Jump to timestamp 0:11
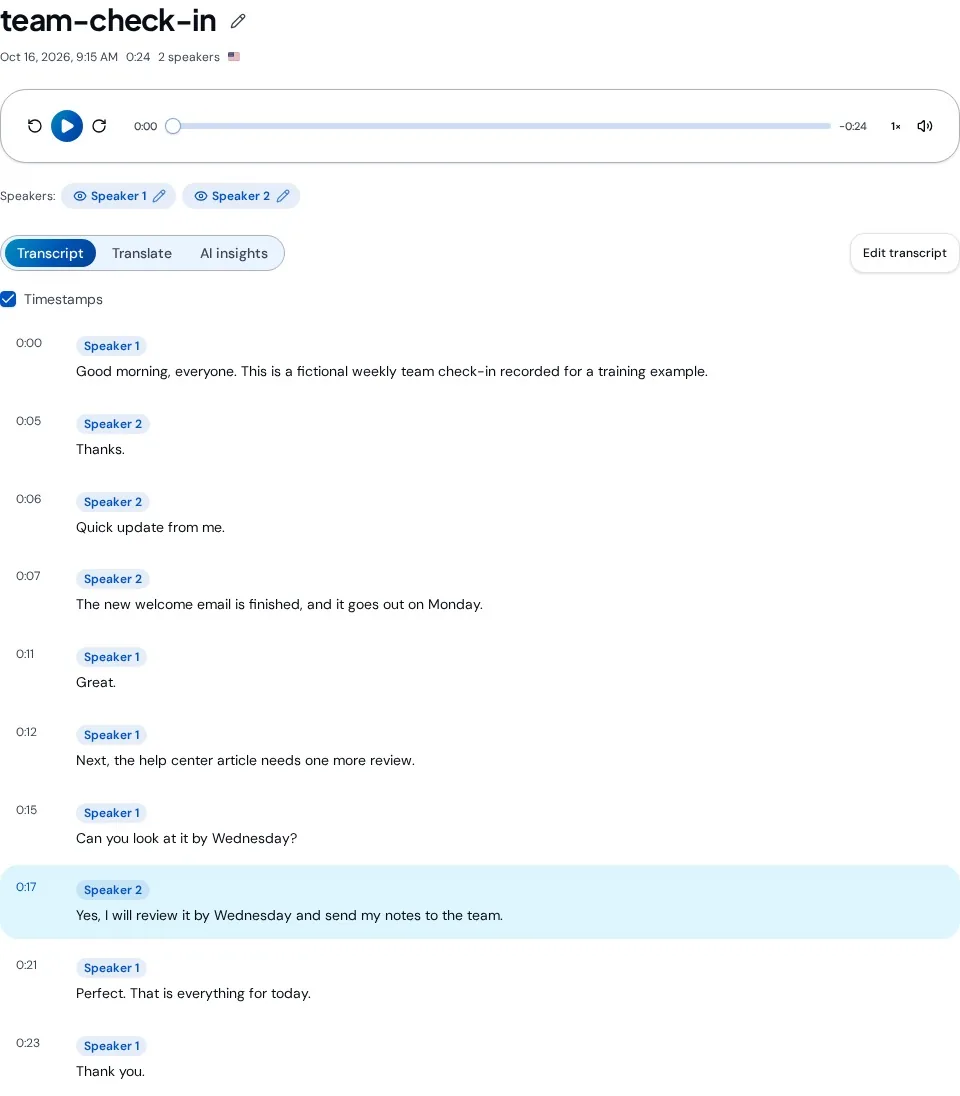Viewport: 960px width, 1096px height. coord(25,654)
